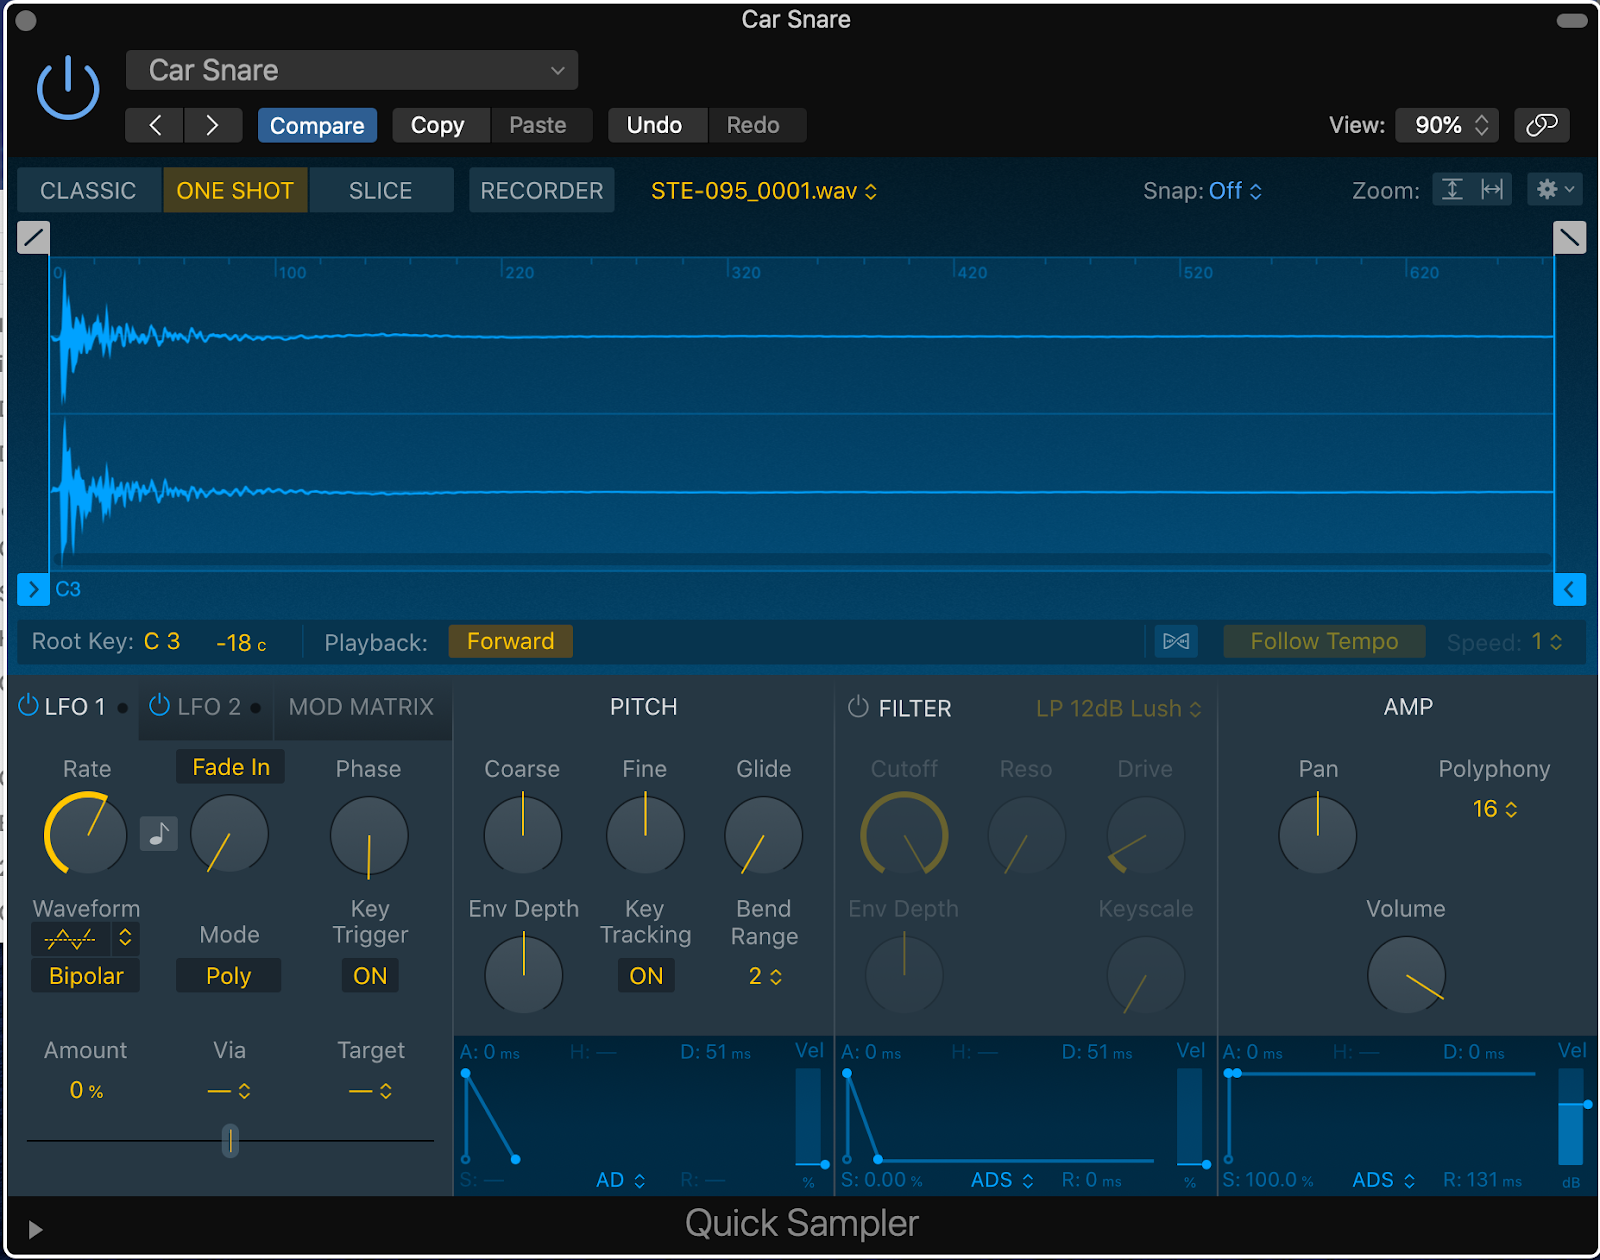Click the fade-in marker icon at waveform top-left
Viewport: 1600px width, 1260px height.
point(33,237)
